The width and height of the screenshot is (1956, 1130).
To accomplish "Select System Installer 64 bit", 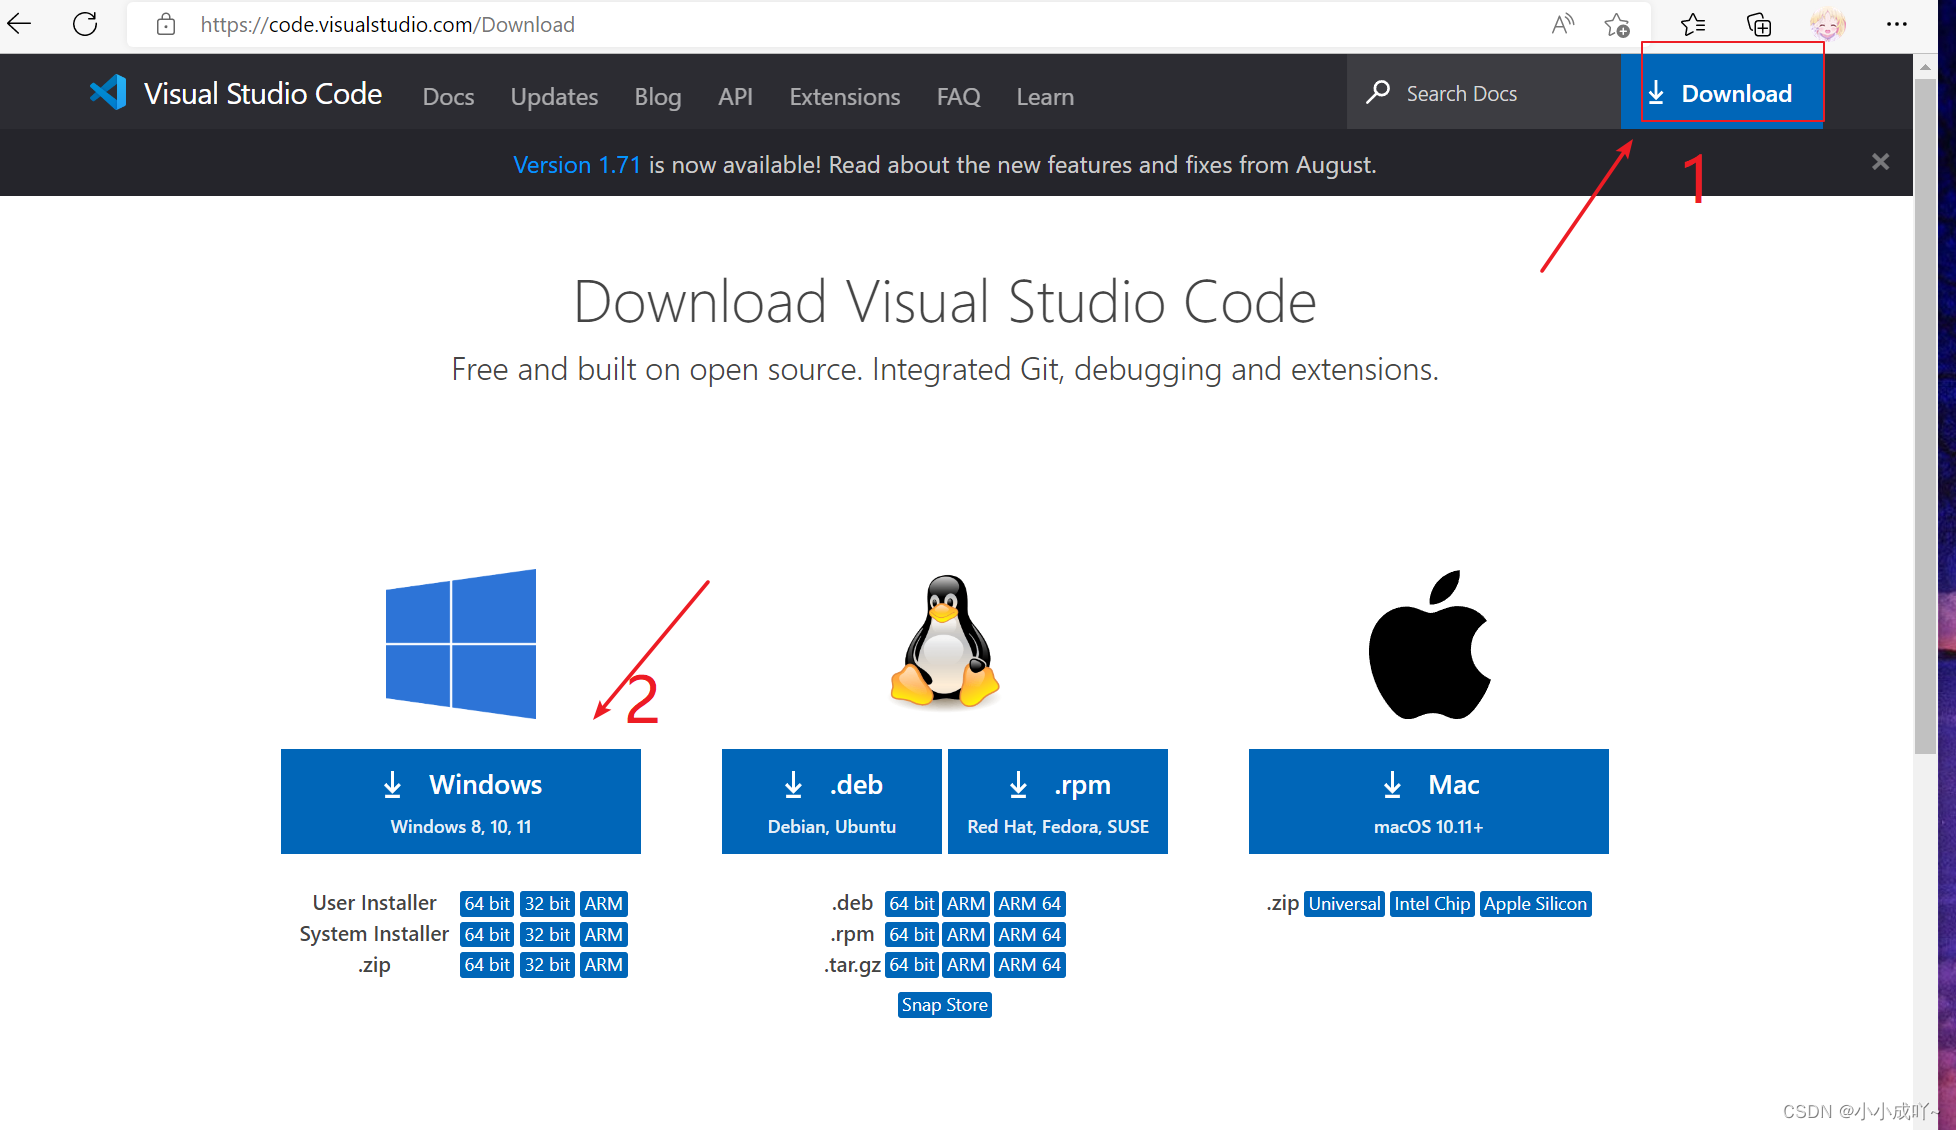I will click(x=487, y=935).
